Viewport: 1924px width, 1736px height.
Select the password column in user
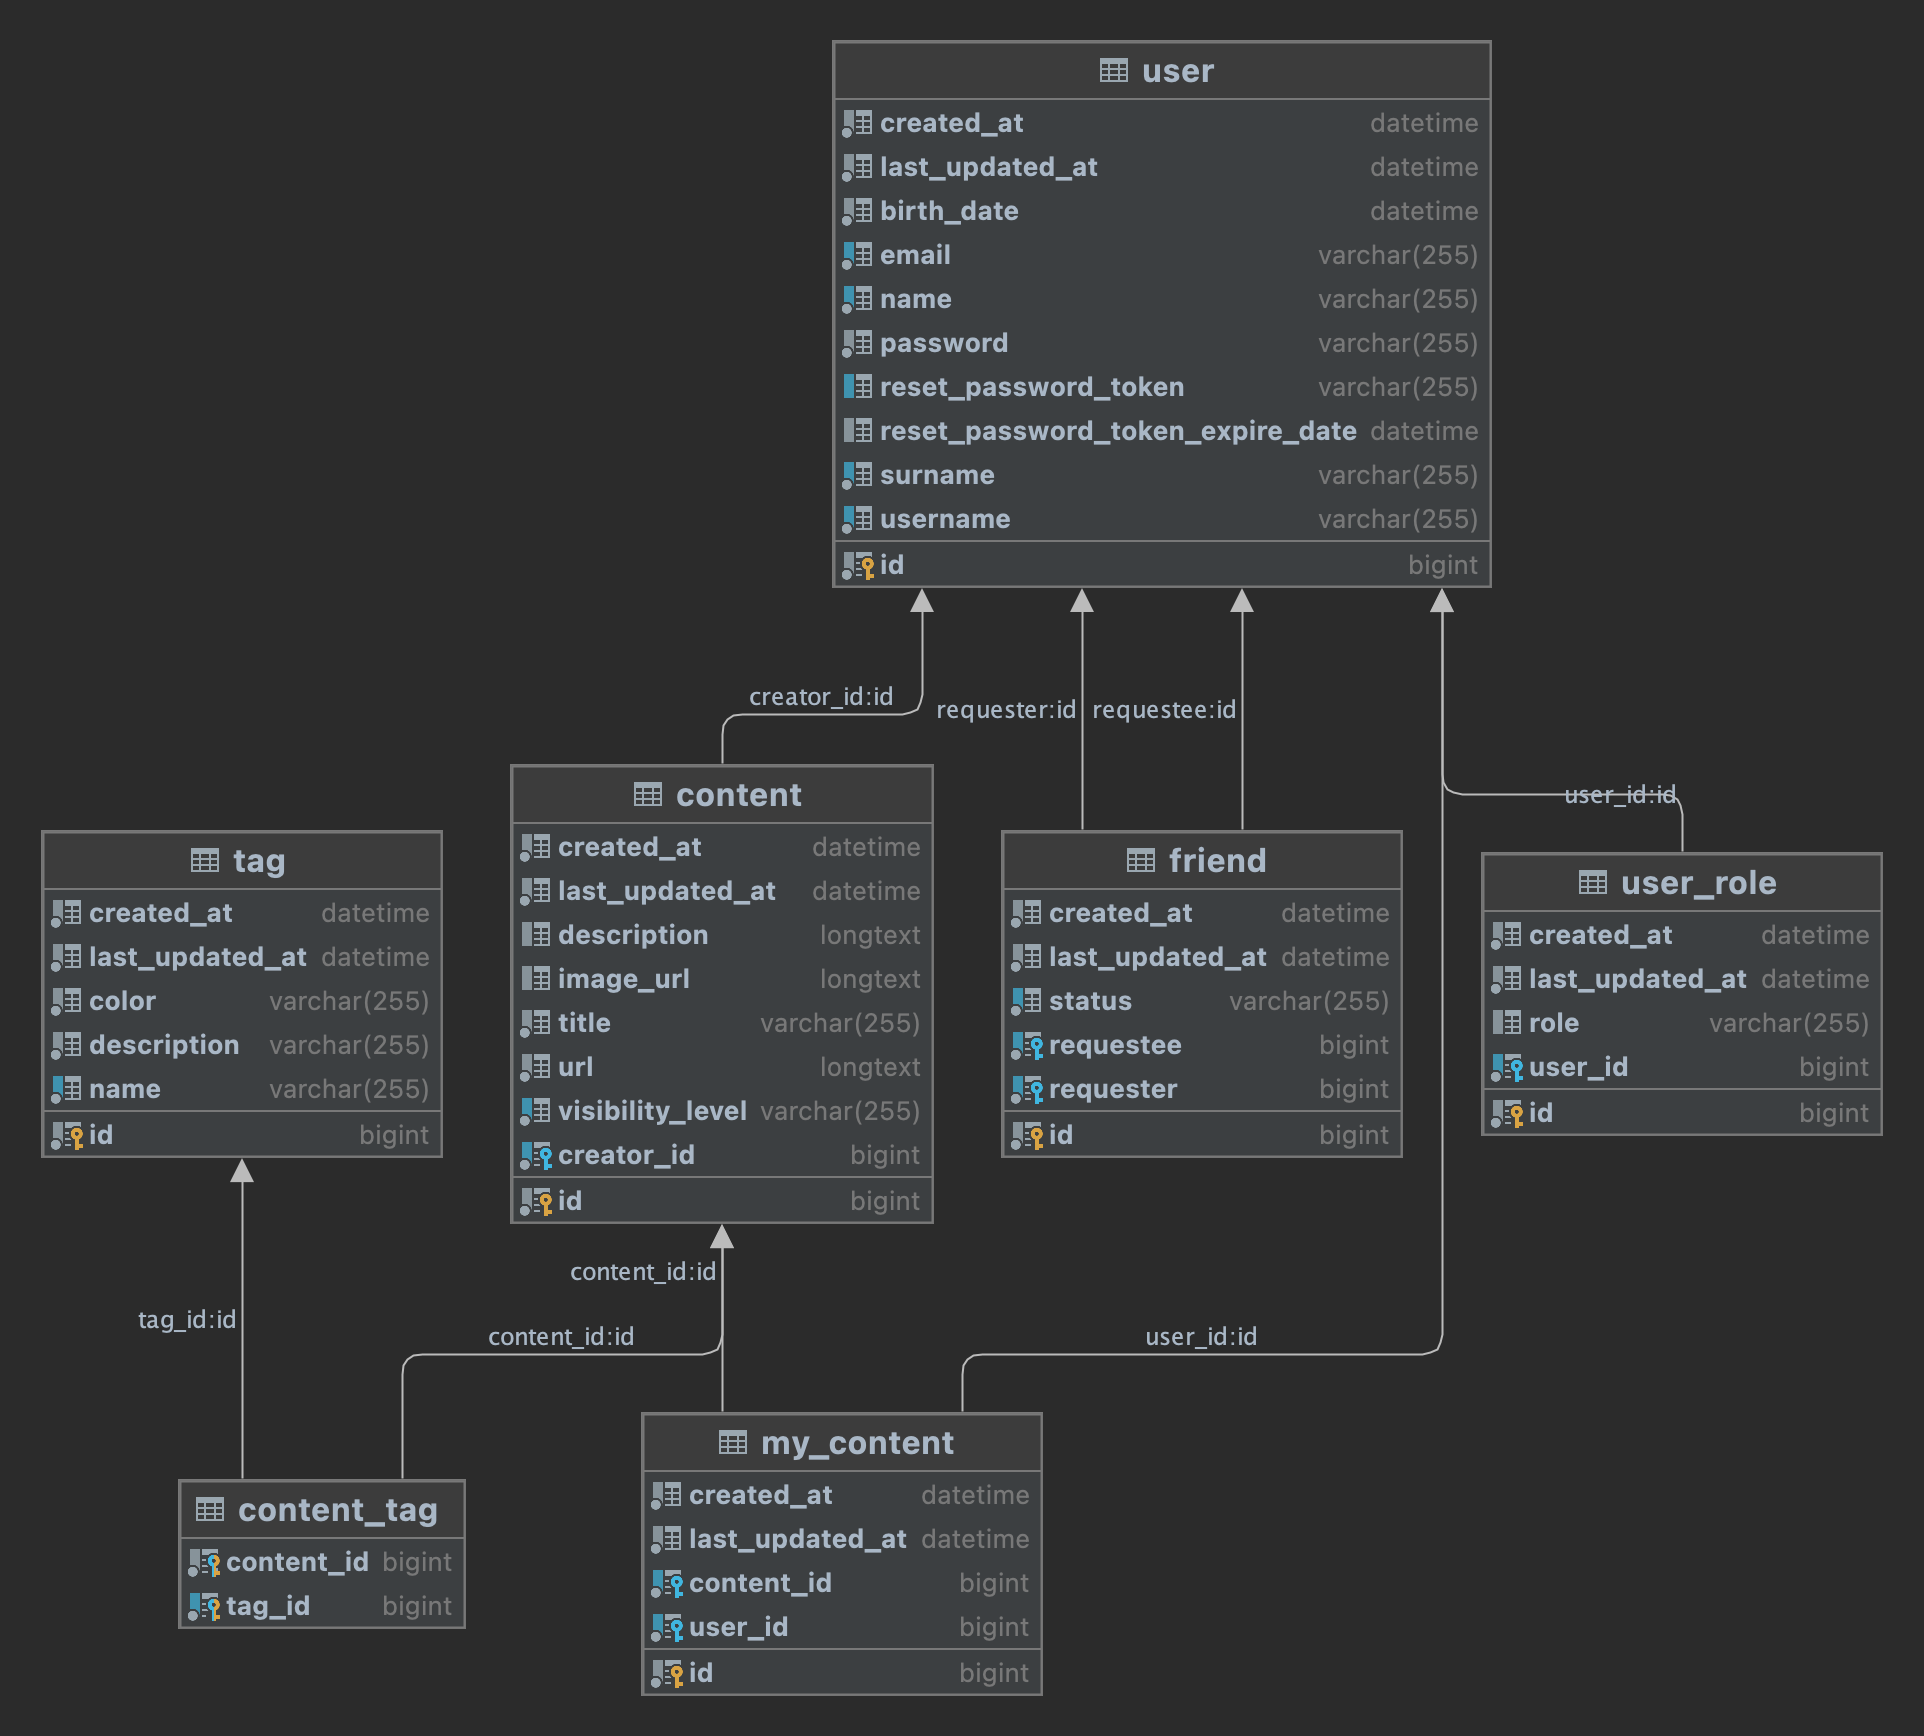coord(1162,343)
